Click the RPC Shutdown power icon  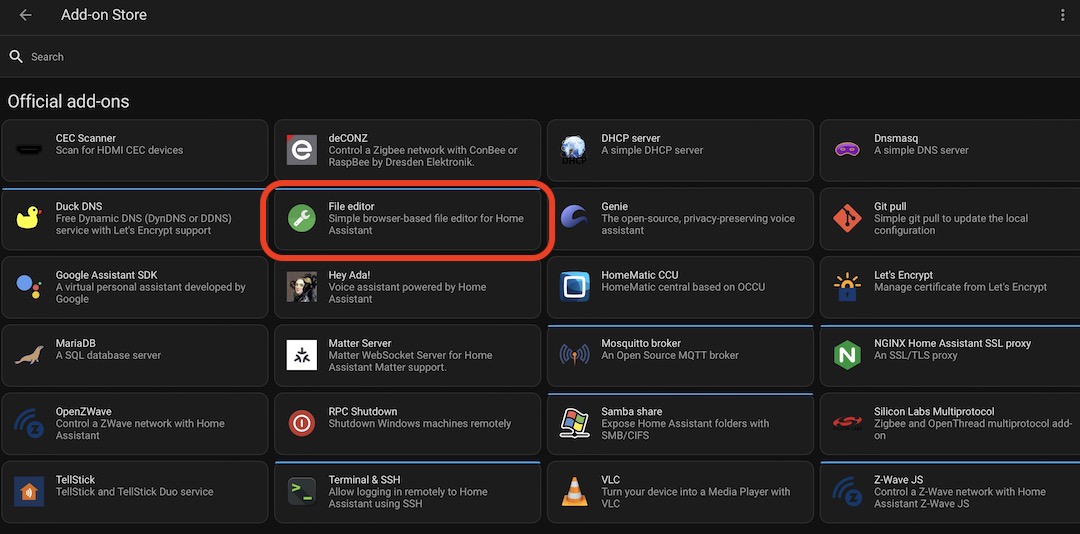point(302,423)
